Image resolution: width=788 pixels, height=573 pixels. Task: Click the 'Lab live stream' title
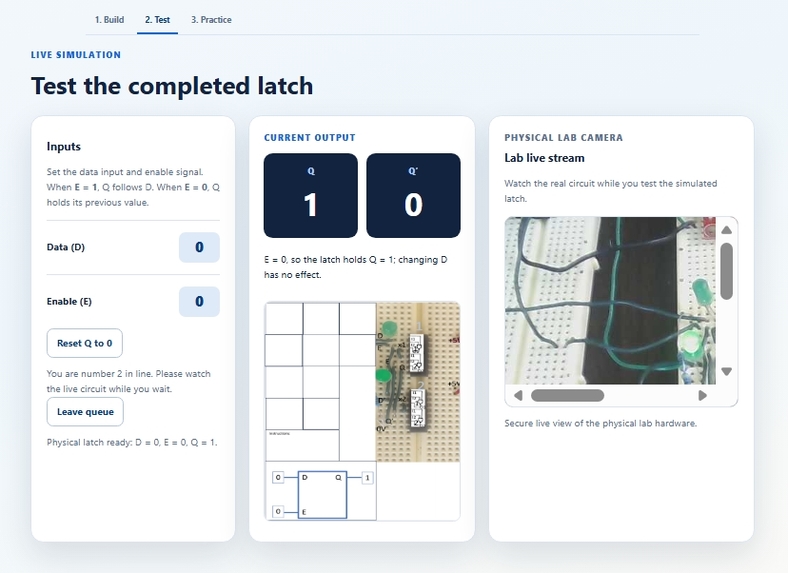[x=544, y=158]
